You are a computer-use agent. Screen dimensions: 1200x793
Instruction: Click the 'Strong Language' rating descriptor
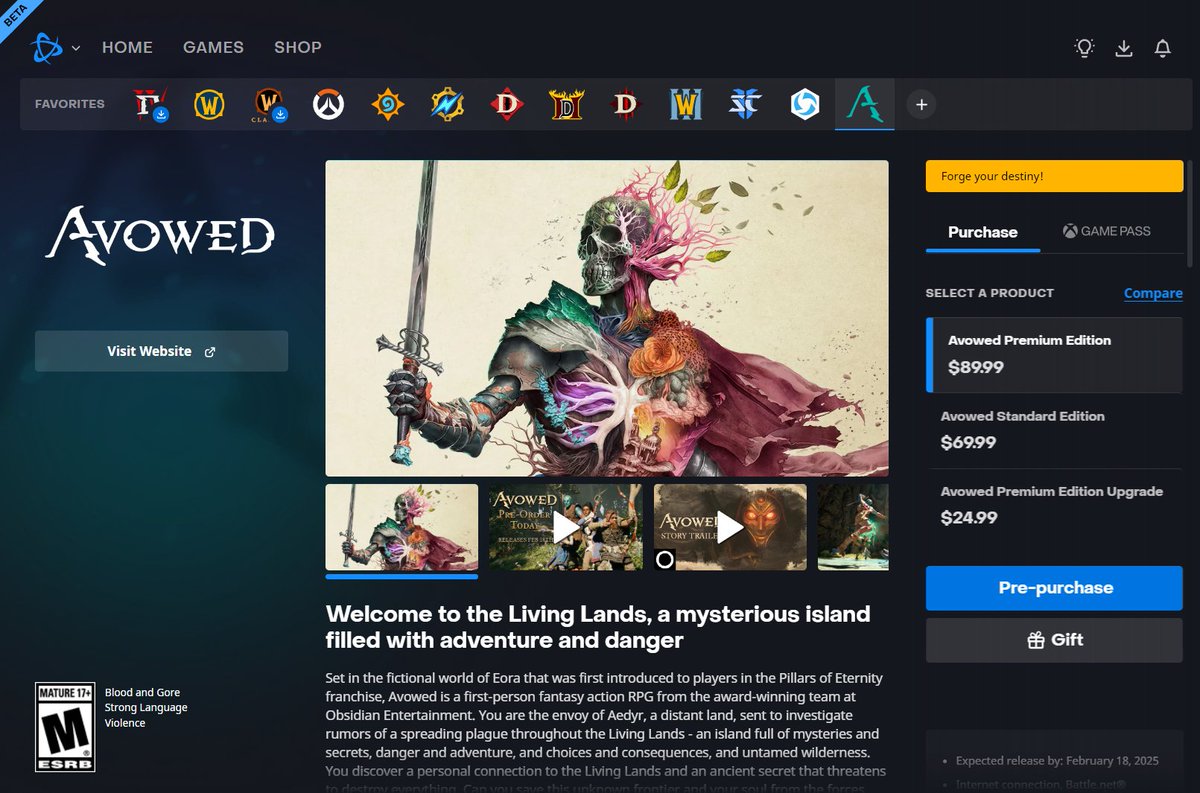point(146,707)
